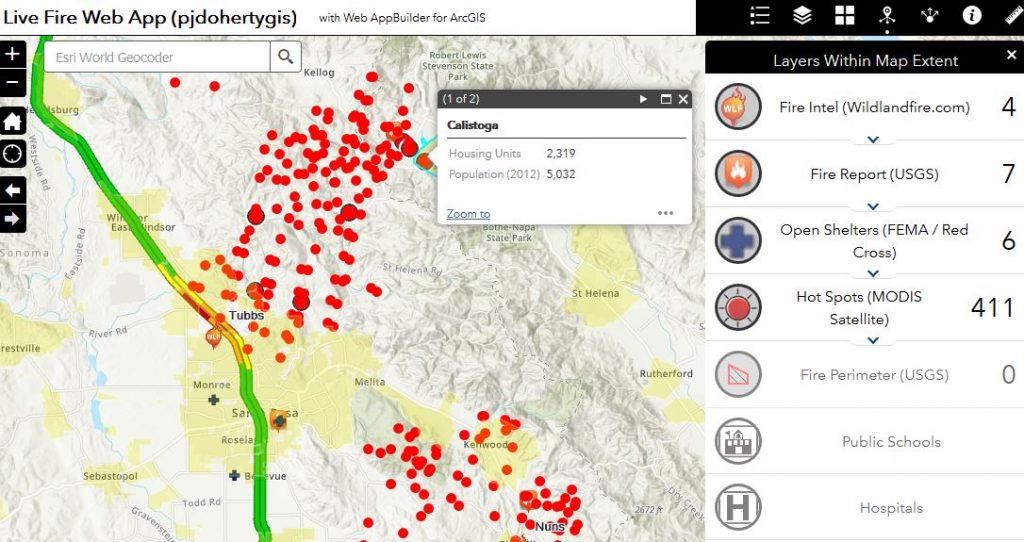Click the map zoom in plus button

(x=12, y=55)
